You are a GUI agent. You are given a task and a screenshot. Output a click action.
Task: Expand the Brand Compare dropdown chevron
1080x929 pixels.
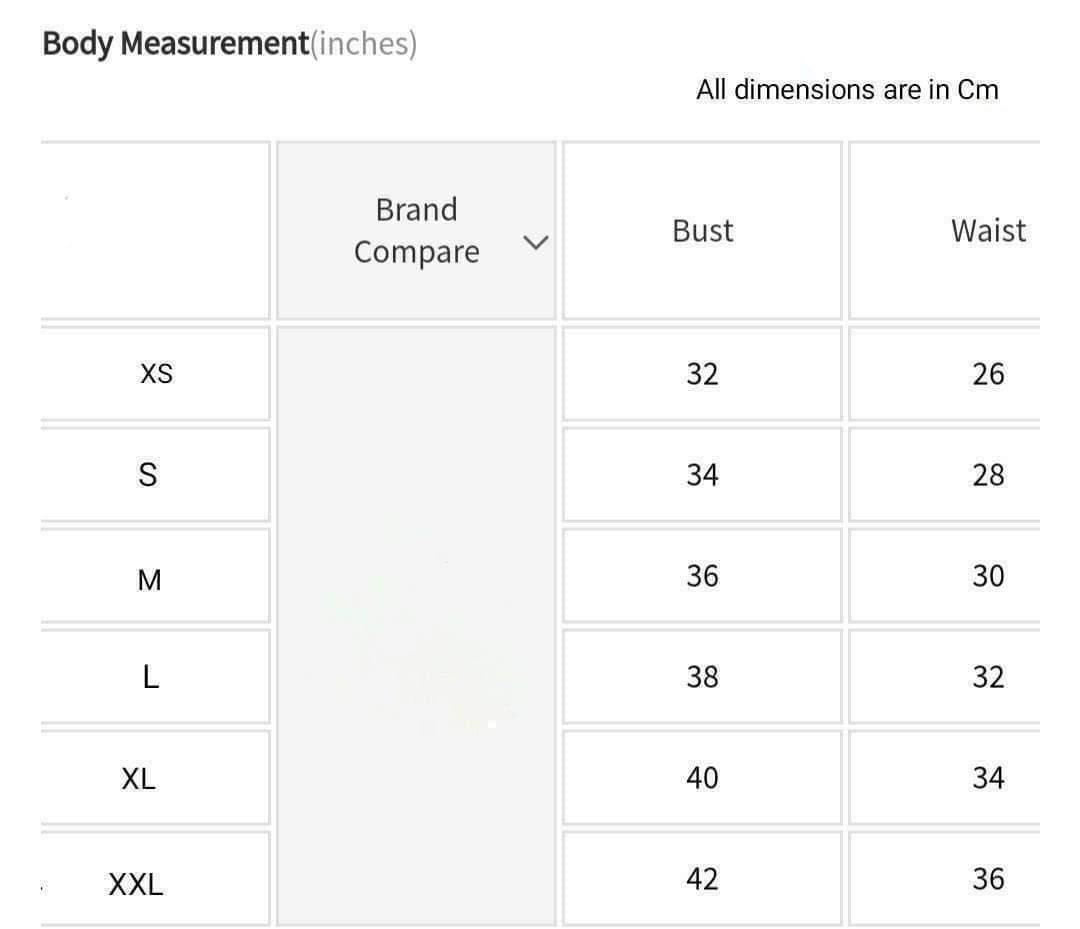(x=537, y=242)
